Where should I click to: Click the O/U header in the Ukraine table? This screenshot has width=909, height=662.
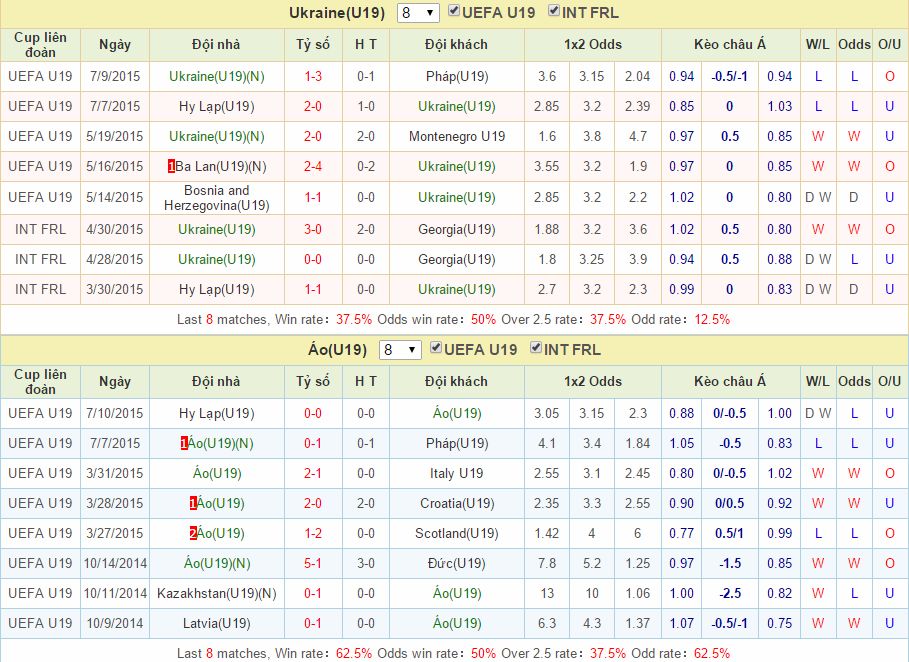pos(889,45)
